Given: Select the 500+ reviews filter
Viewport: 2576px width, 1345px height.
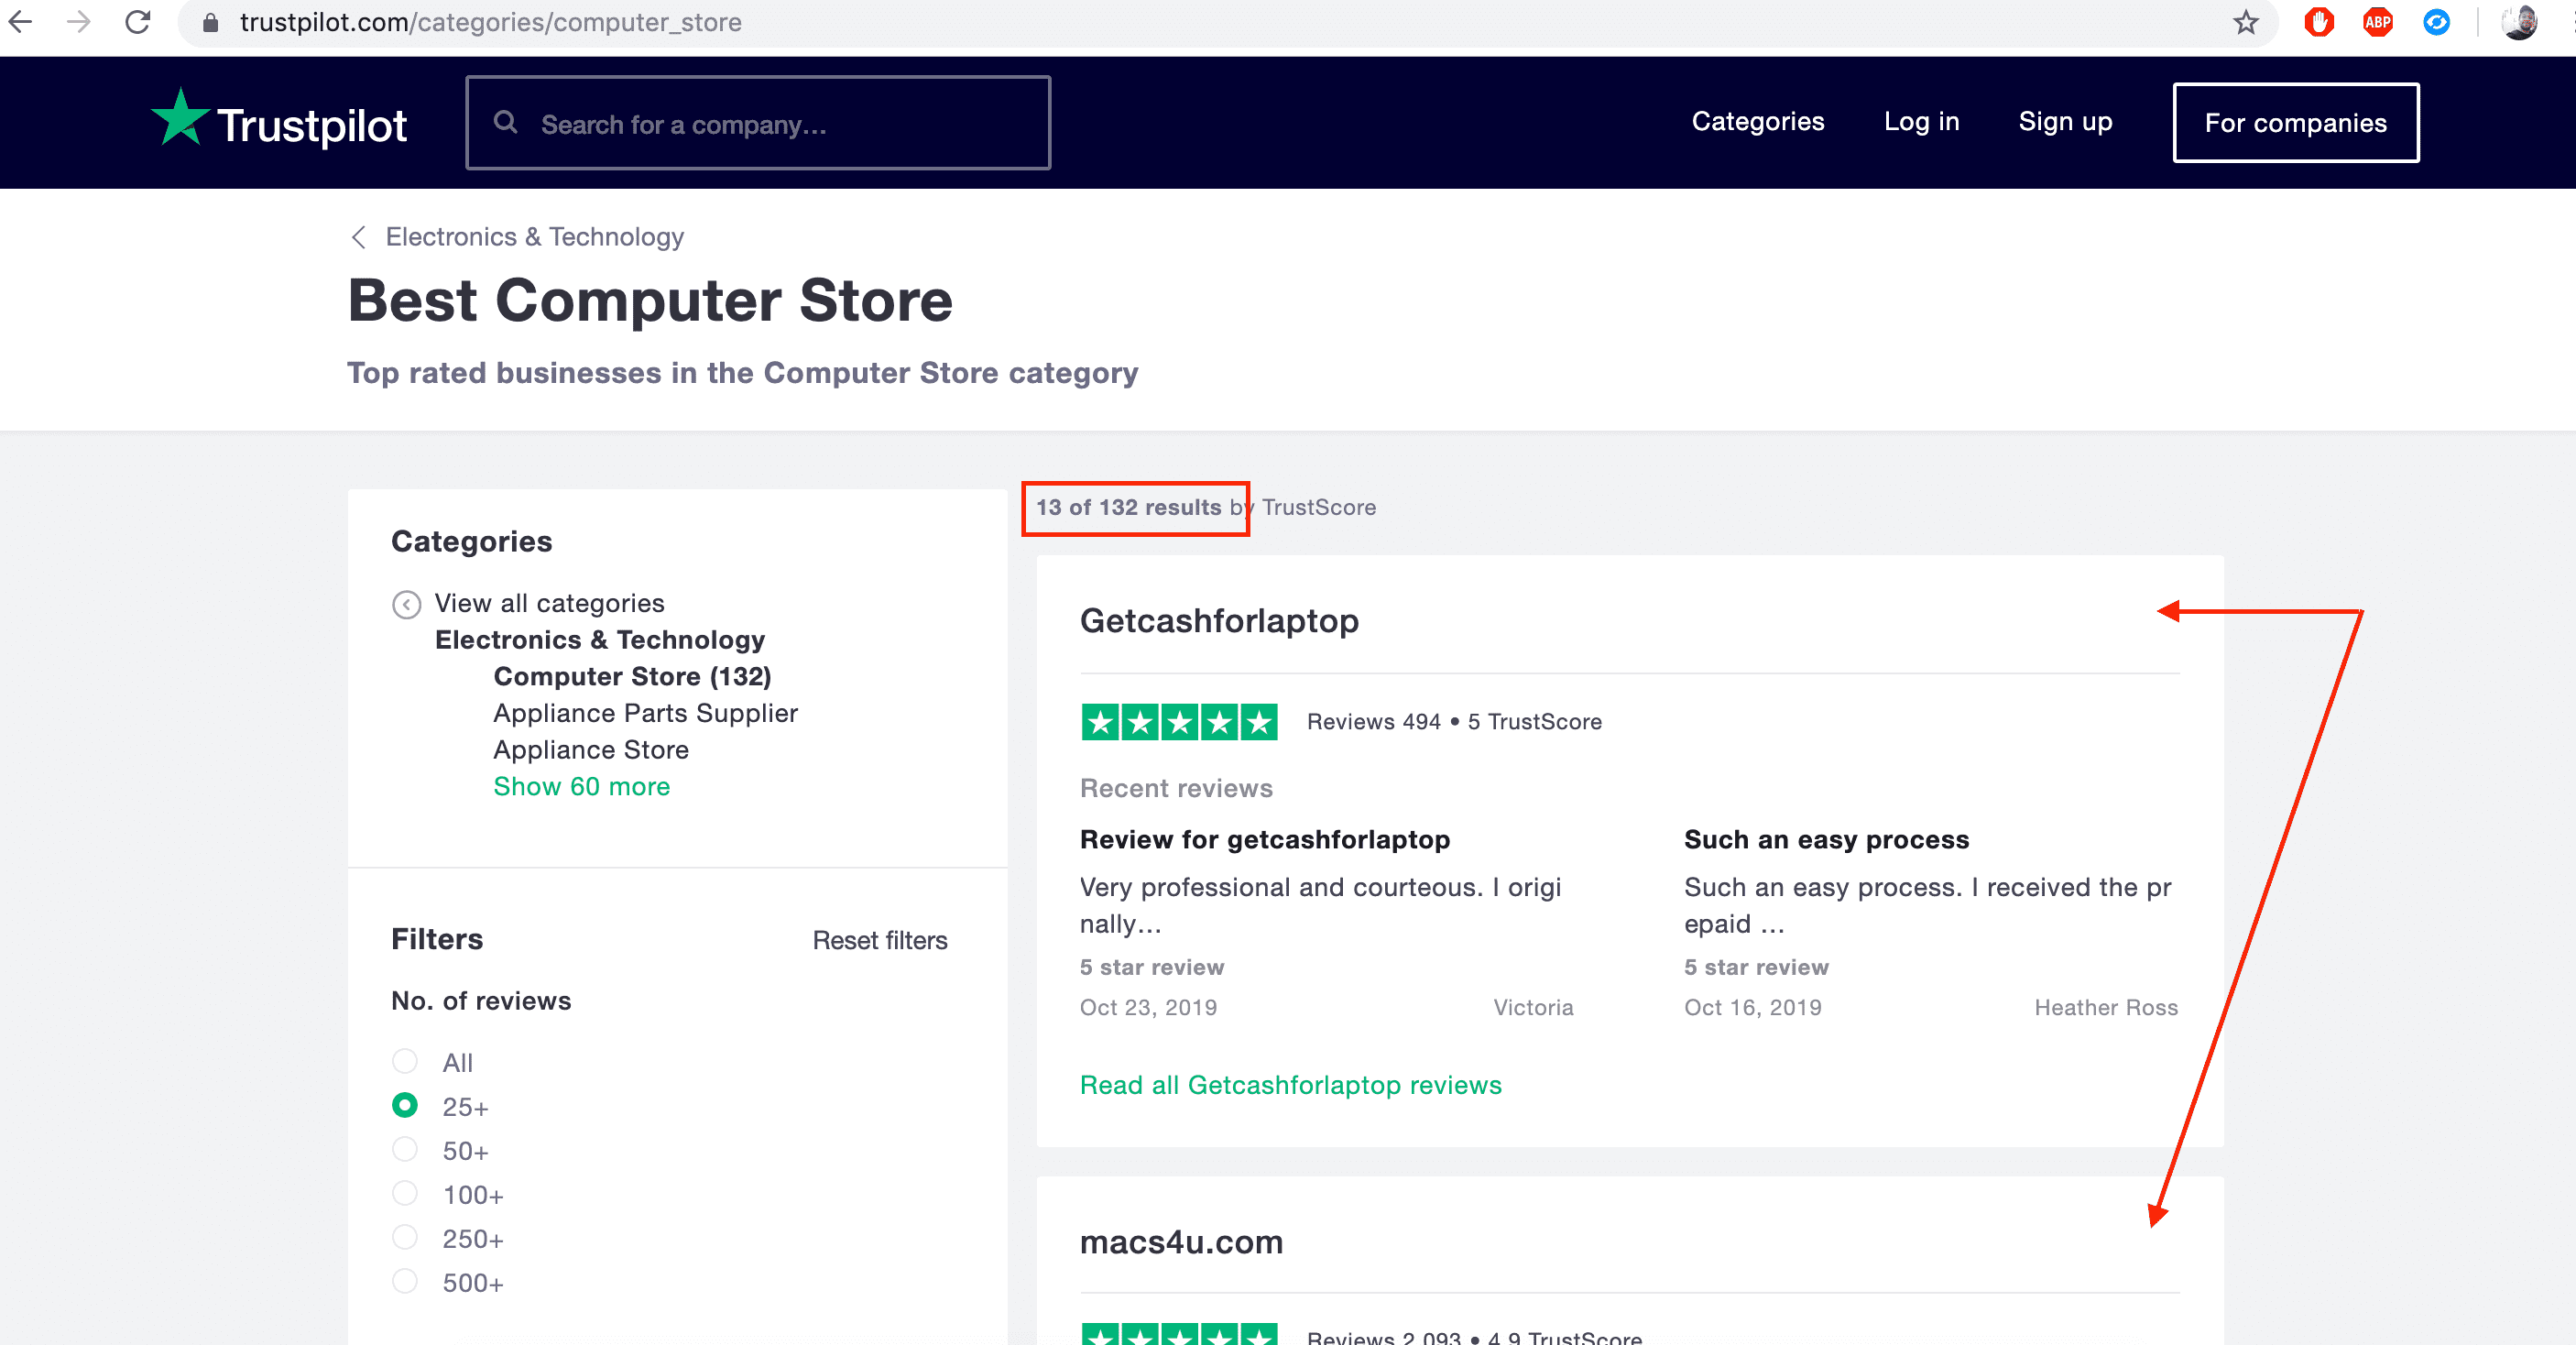Looking at the screenshot, I should [x=405, y=1280].
